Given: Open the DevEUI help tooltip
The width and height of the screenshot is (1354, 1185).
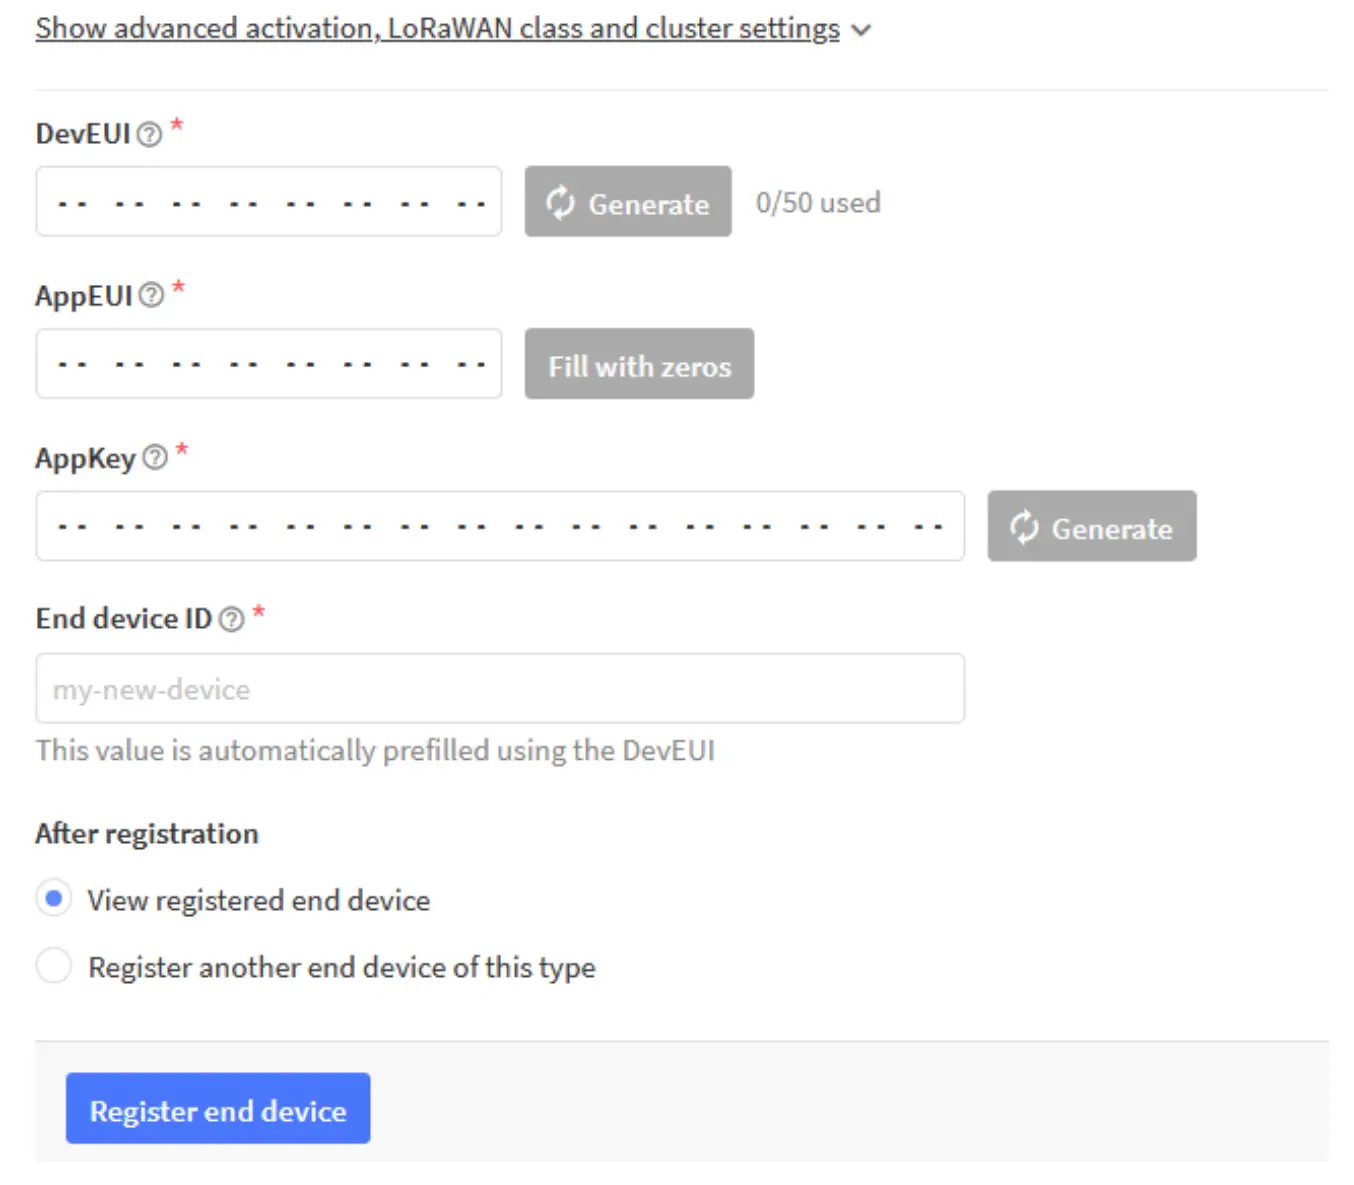Looking at the screenshot, I should (x=149, y=131).
